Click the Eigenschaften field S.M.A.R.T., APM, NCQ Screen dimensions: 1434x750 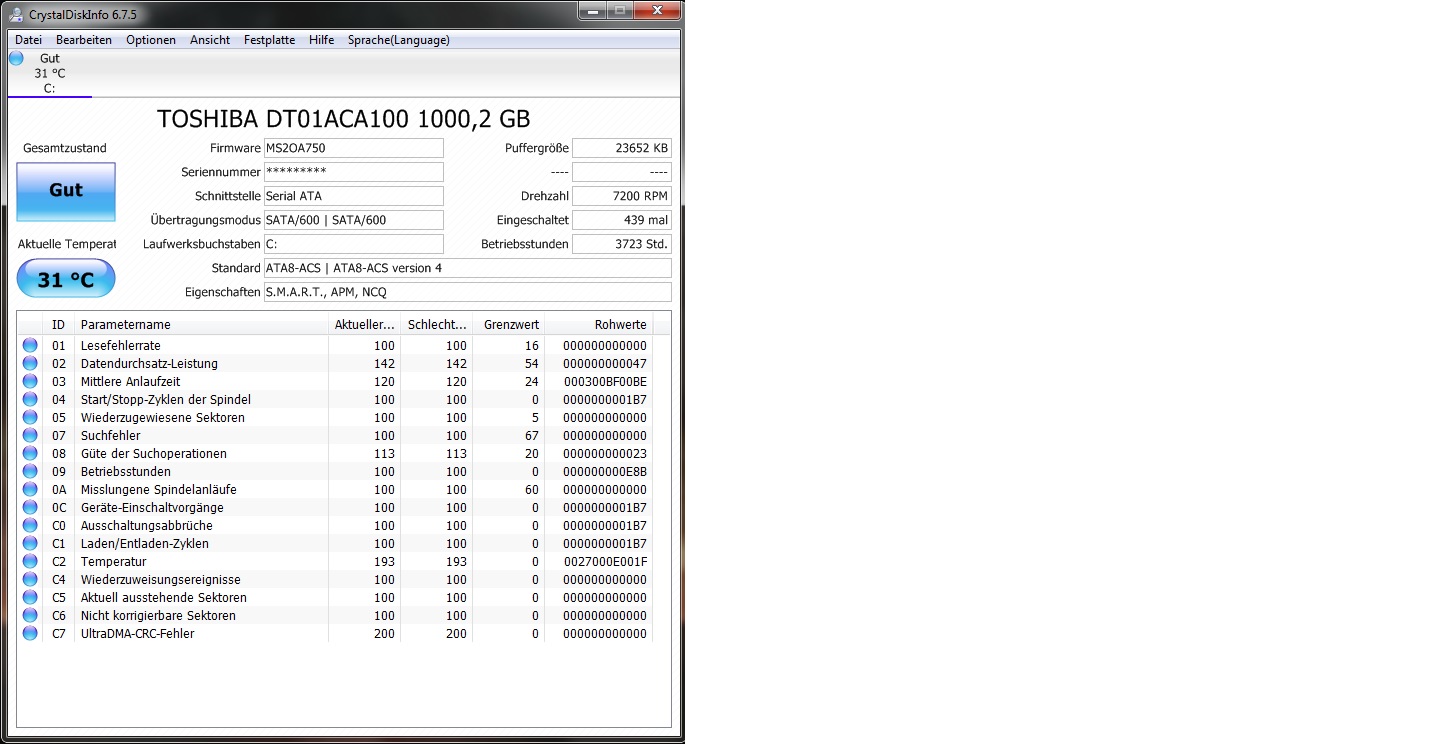coord(467,292)
